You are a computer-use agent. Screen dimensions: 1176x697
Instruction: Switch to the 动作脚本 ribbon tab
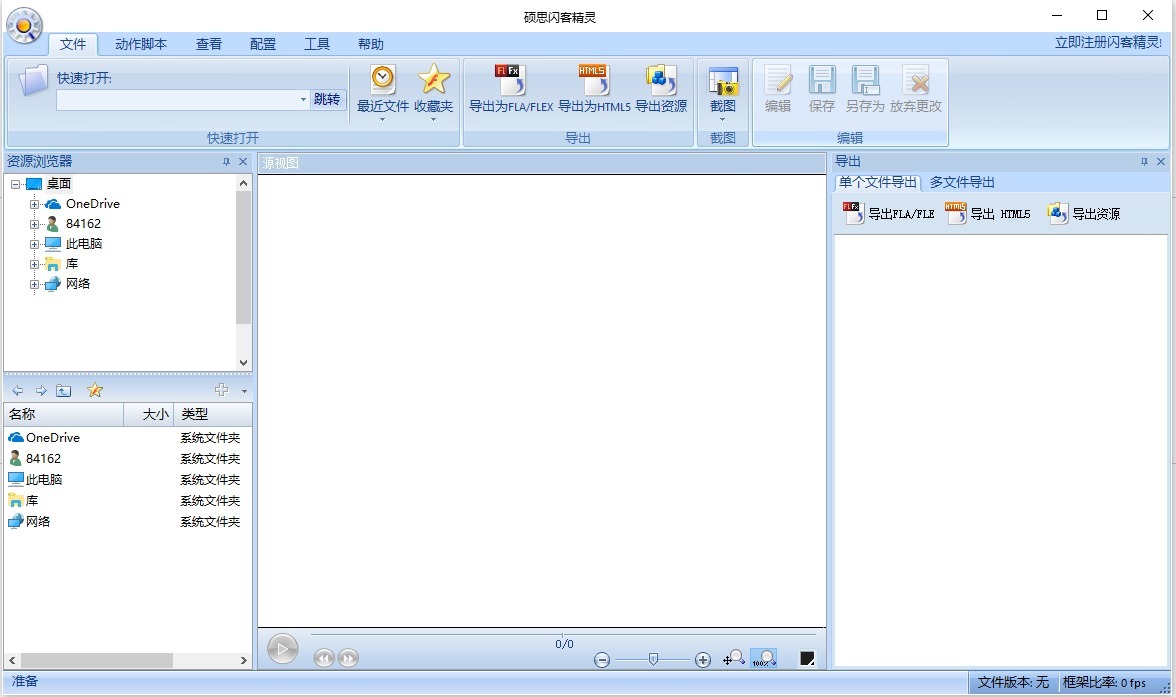click(x=140, y=43)
